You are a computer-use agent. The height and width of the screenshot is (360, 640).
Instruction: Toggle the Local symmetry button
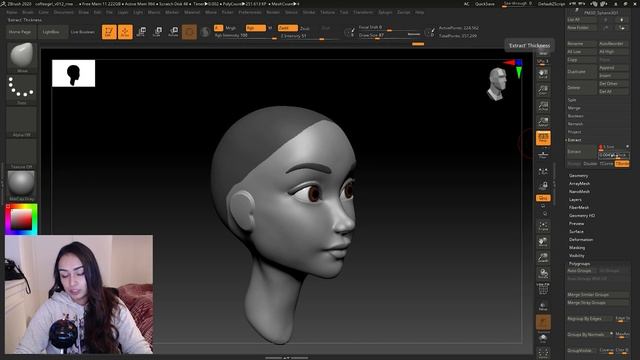point(543,172)
